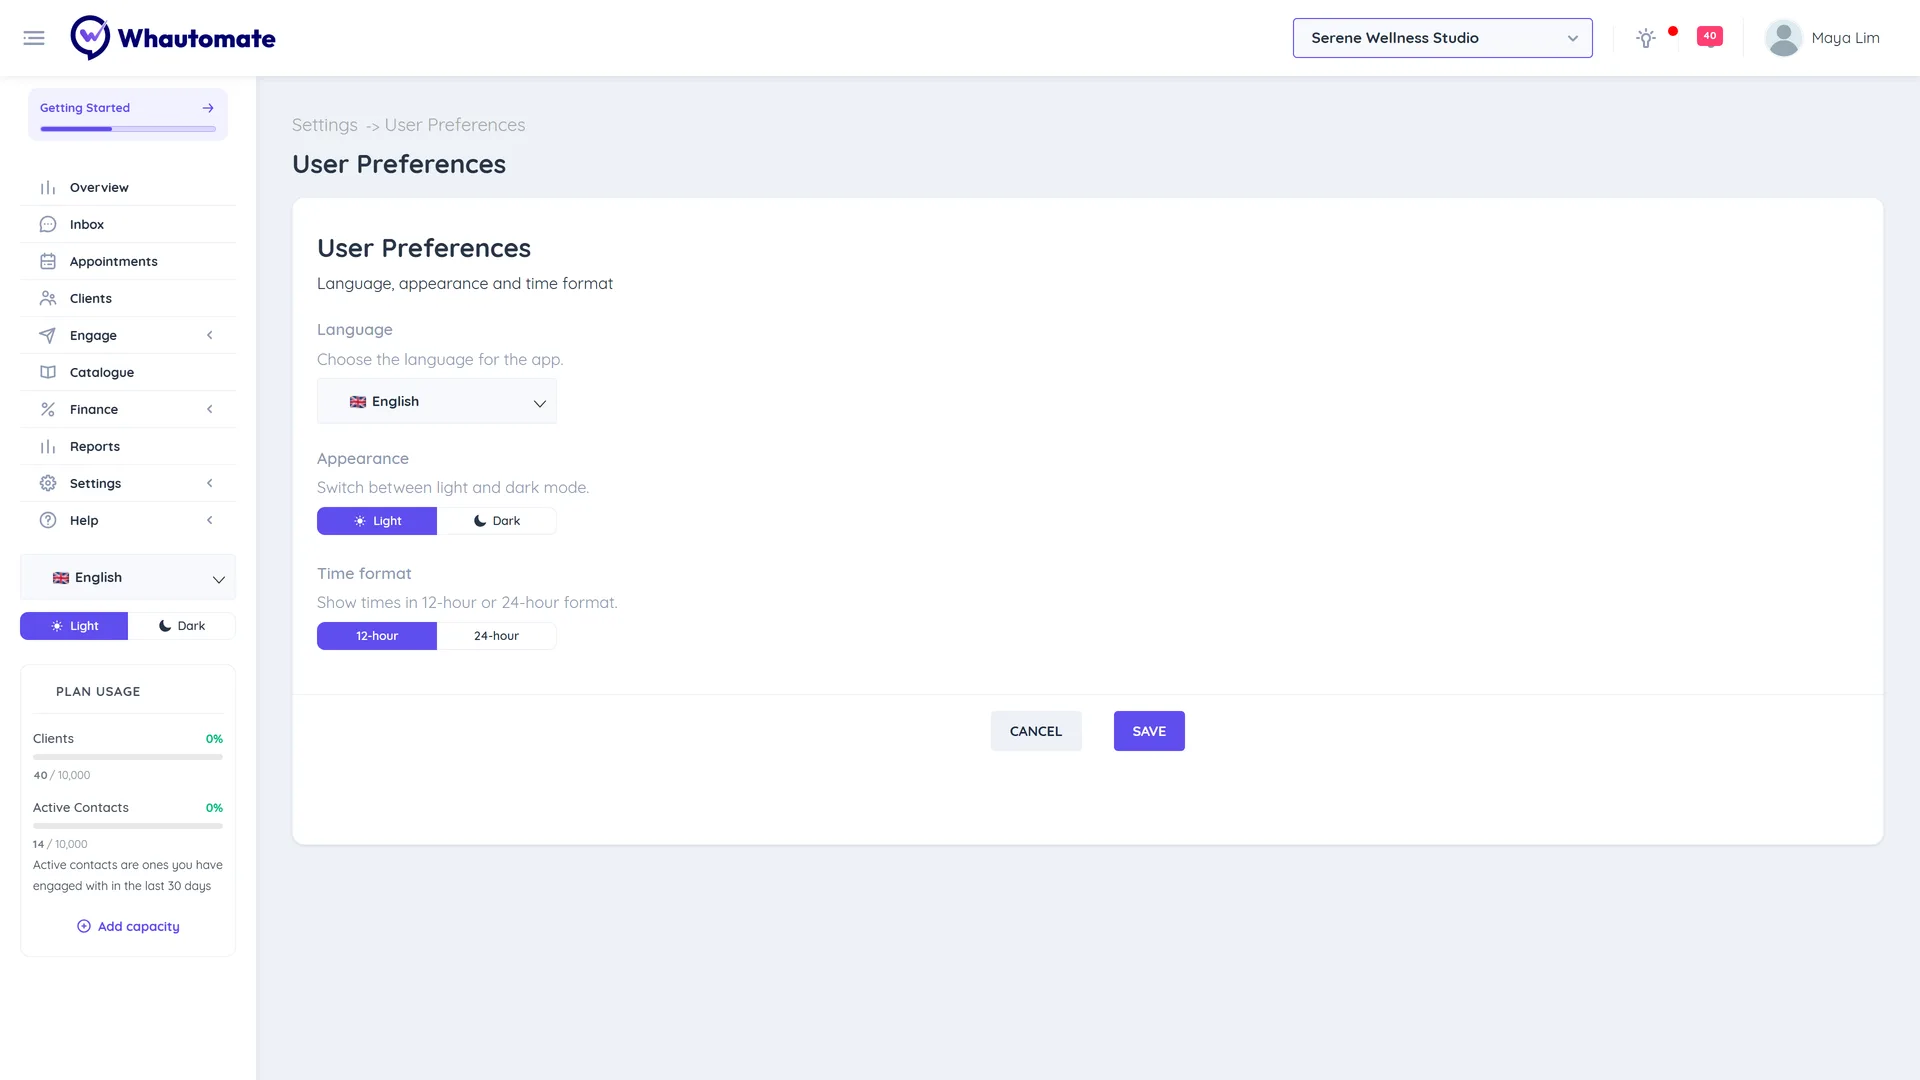This screenshot has height=1080, width=1920.
Task: Click the Inbox chat bubble icon
Action: [x=48, y=225]
